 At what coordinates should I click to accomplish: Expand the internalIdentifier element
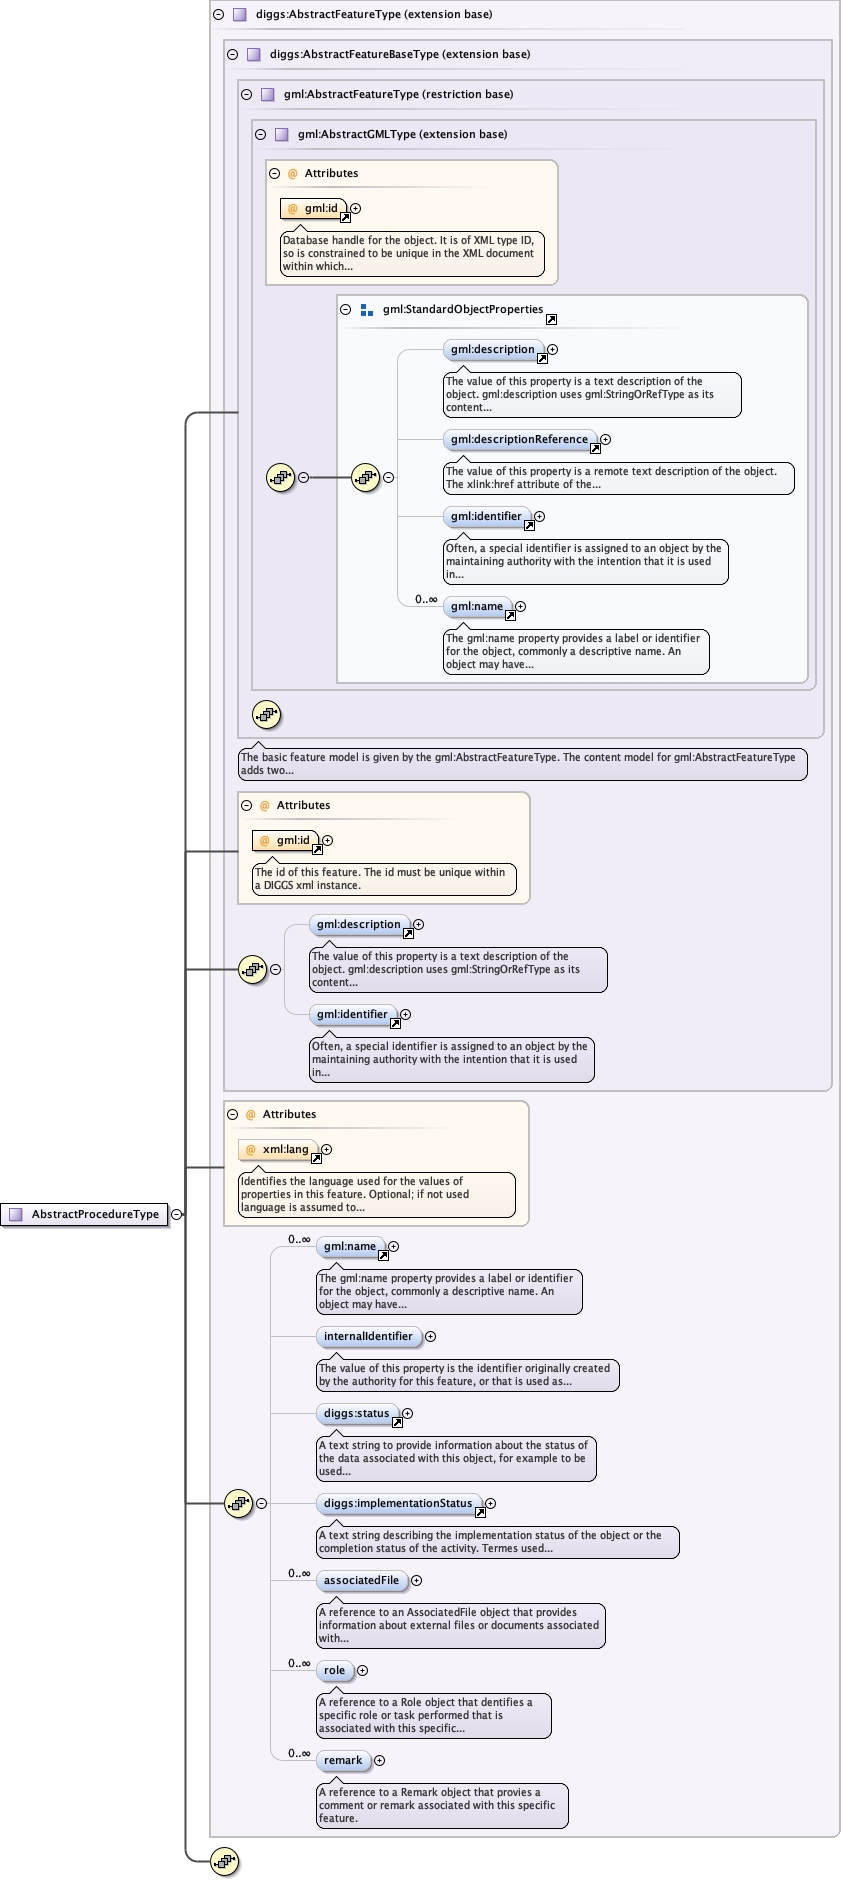[430, 1336]
